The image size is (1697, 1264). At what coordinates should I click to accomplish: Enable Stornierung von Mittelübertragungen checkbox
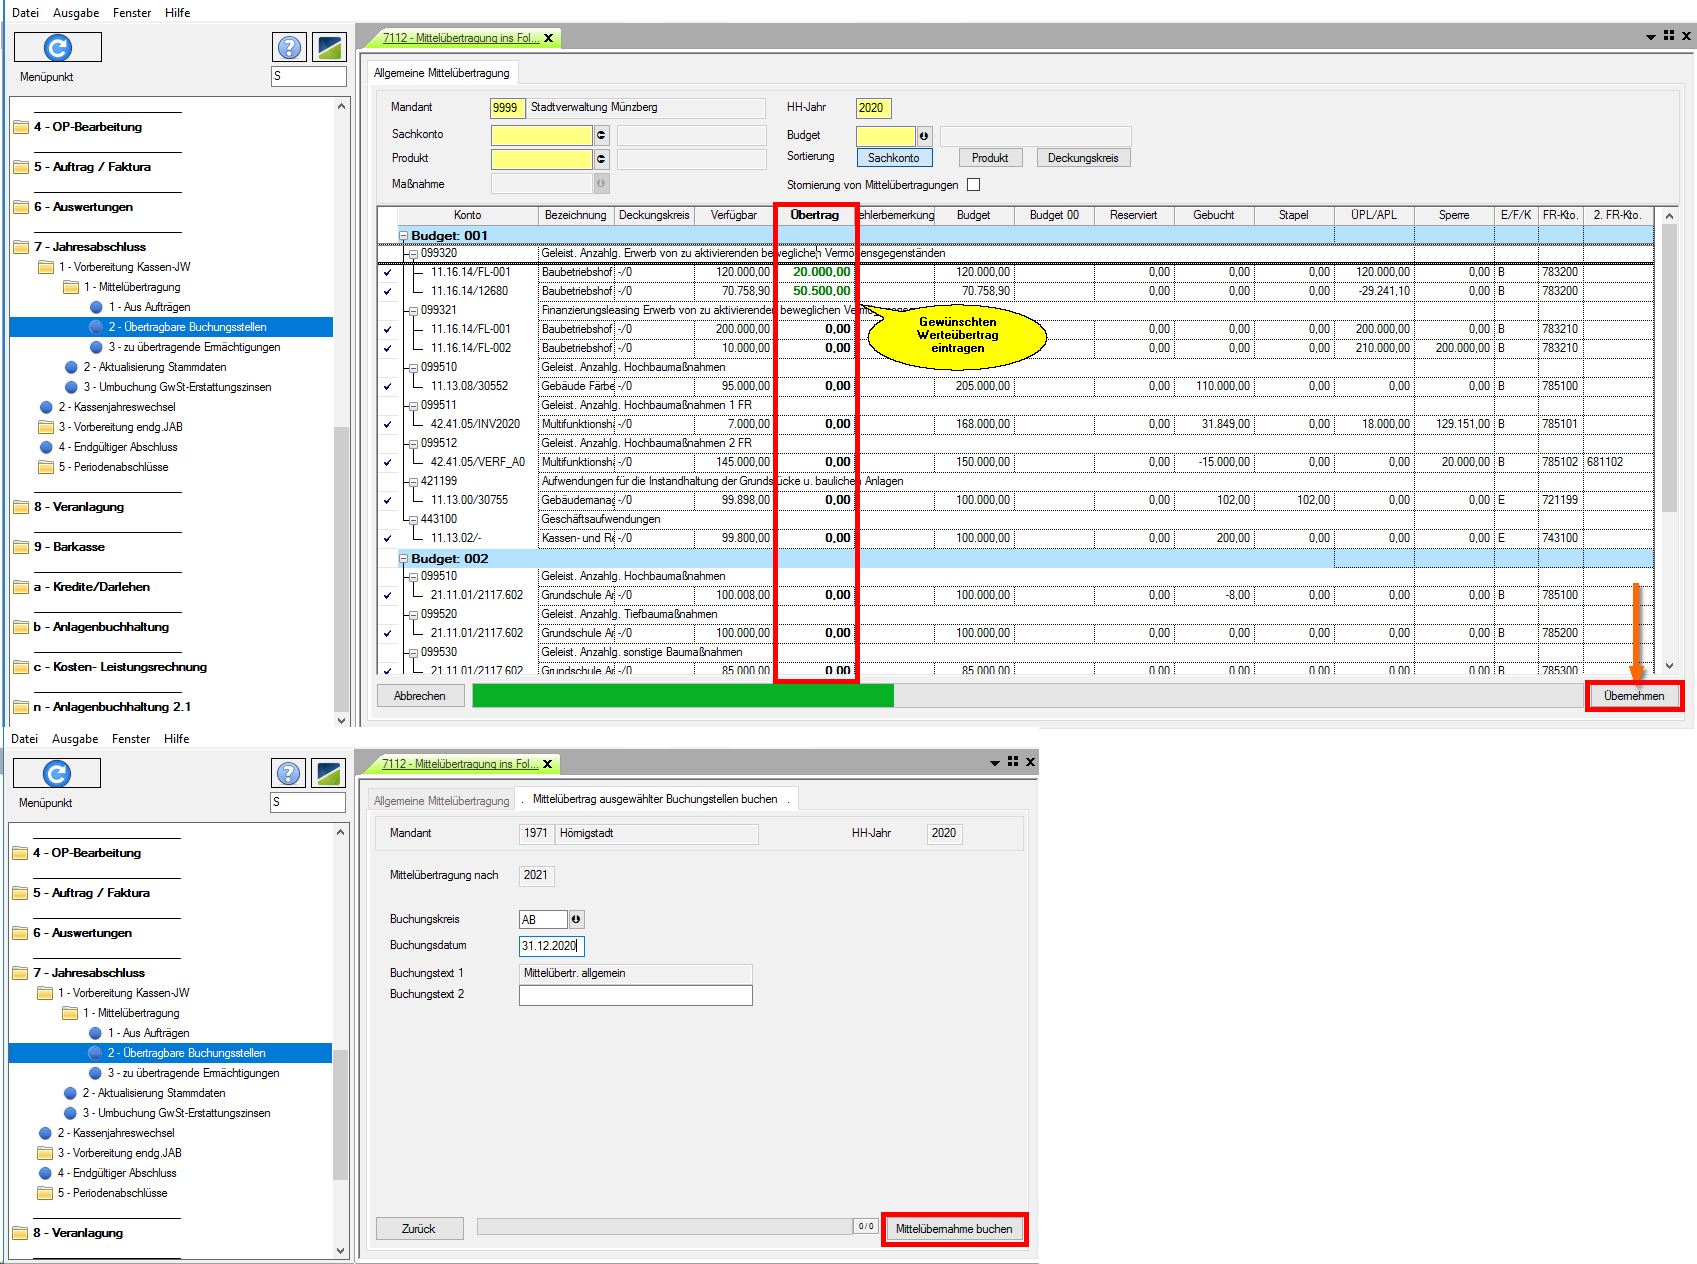click(x=974, y=185)
